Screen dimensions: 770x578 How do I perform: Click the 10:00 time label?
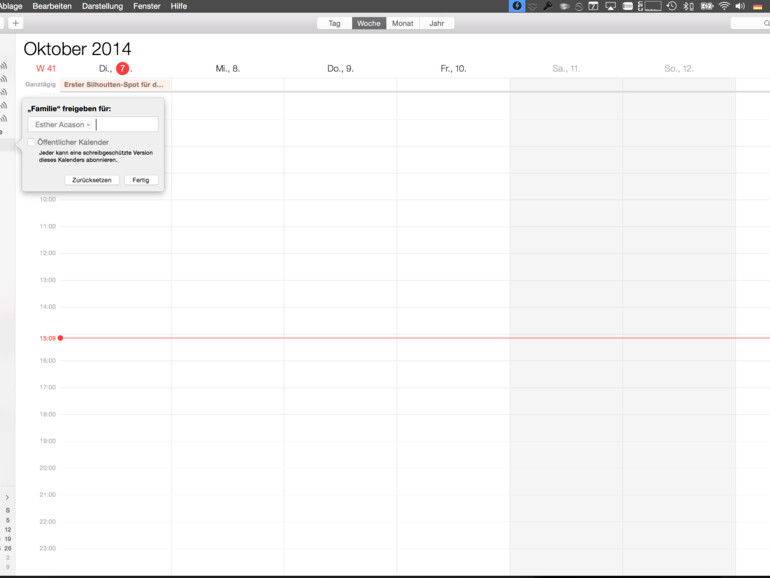pos(48,199)
